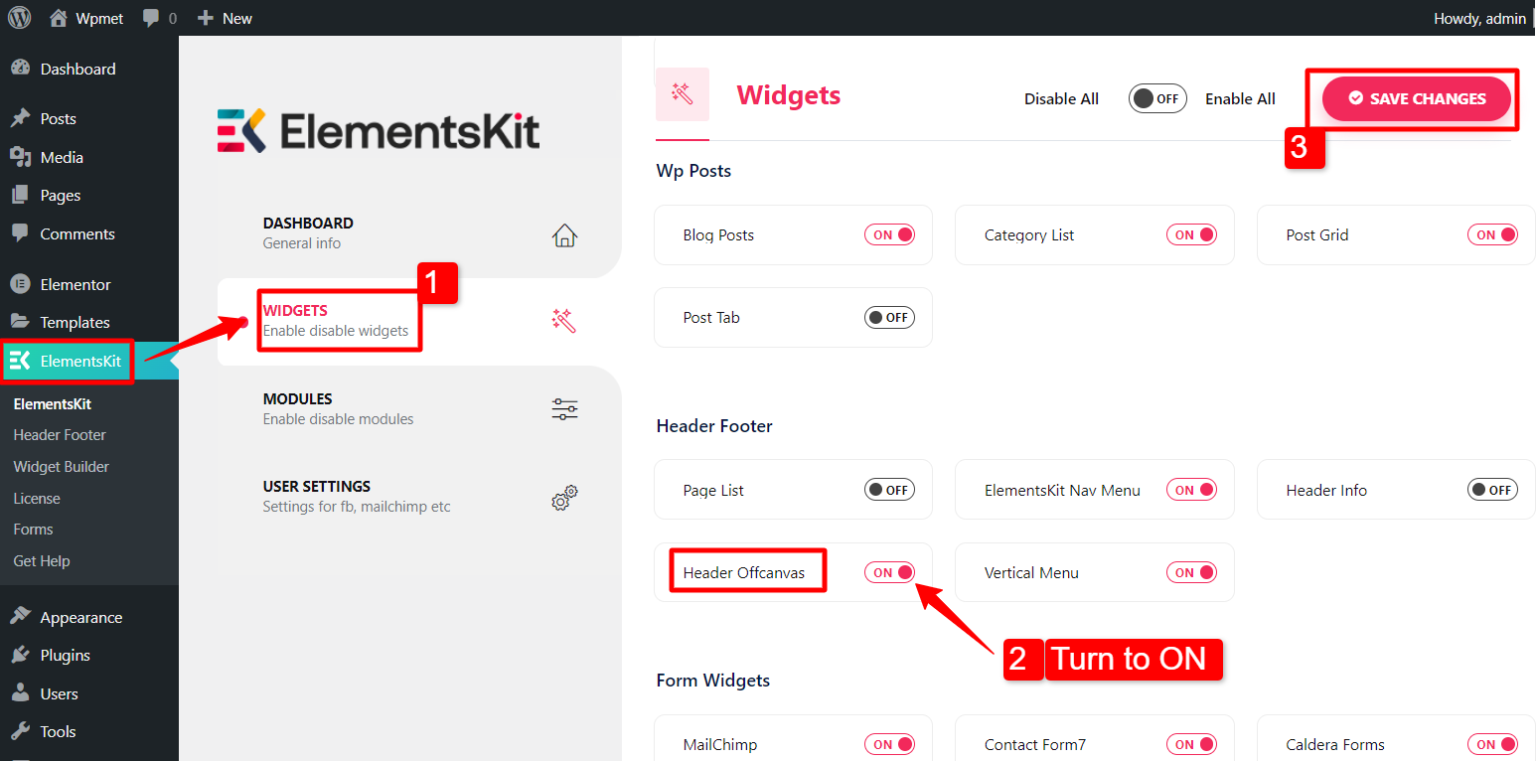Screen dimensions: 1536x761
Task: Open the Howdy, admin account menu
Action: pos(1479,18)
